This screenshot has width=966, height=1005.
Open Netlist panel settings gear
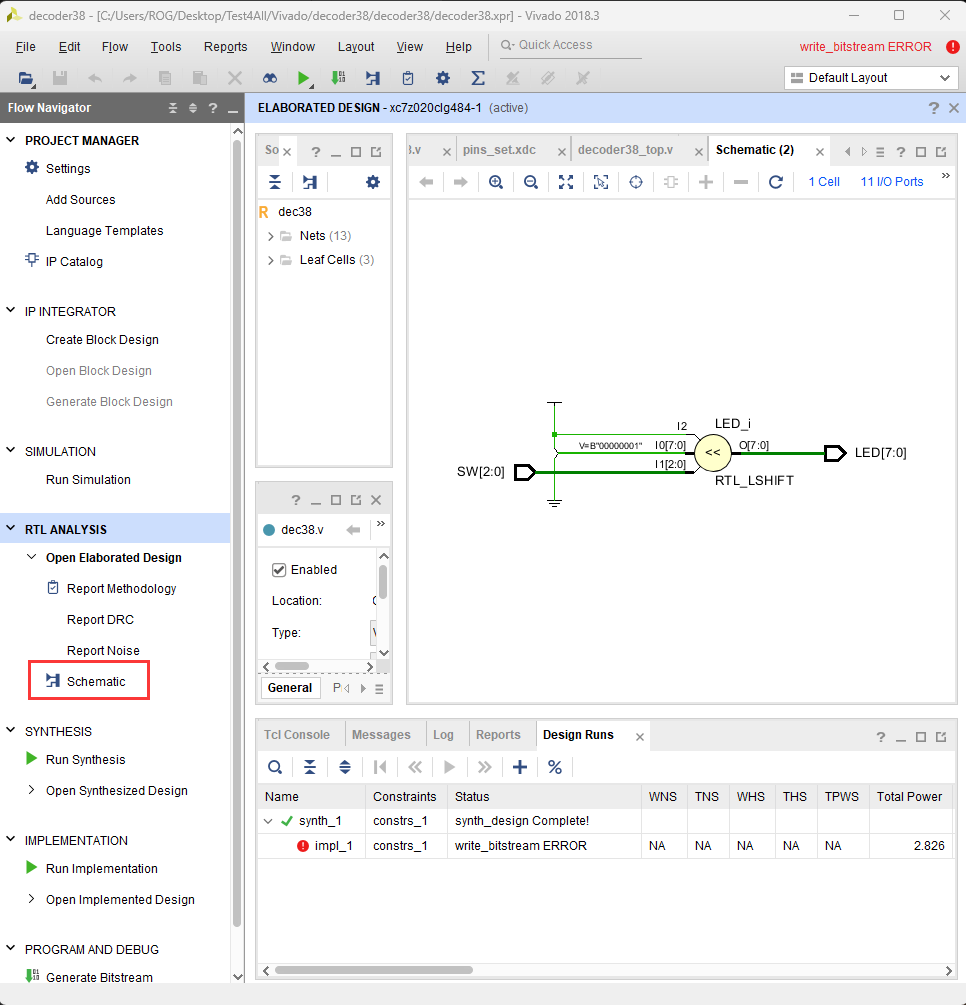[x=372, y=182]
